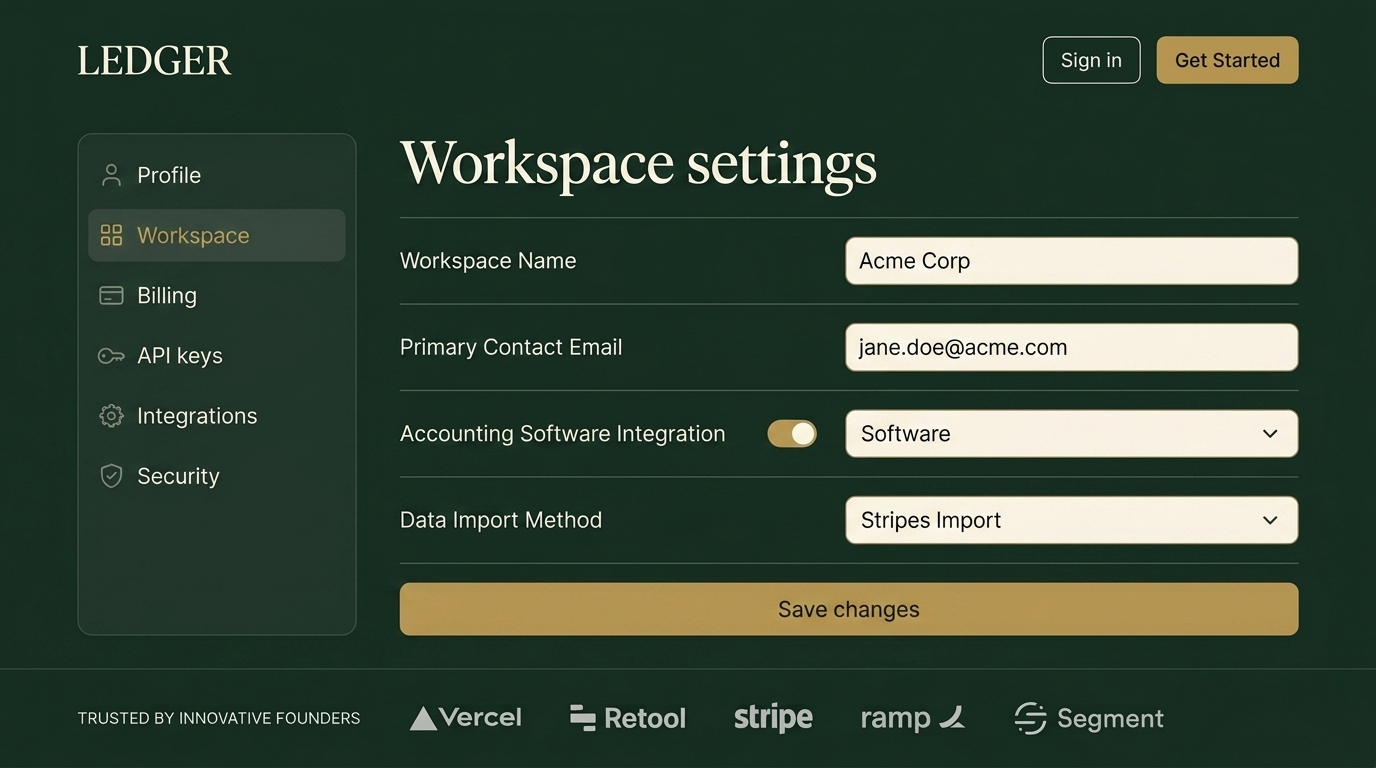Click the Segment logo icon
The width and height of the screenshot is (1376, 768).
(x=1030, y=718)
